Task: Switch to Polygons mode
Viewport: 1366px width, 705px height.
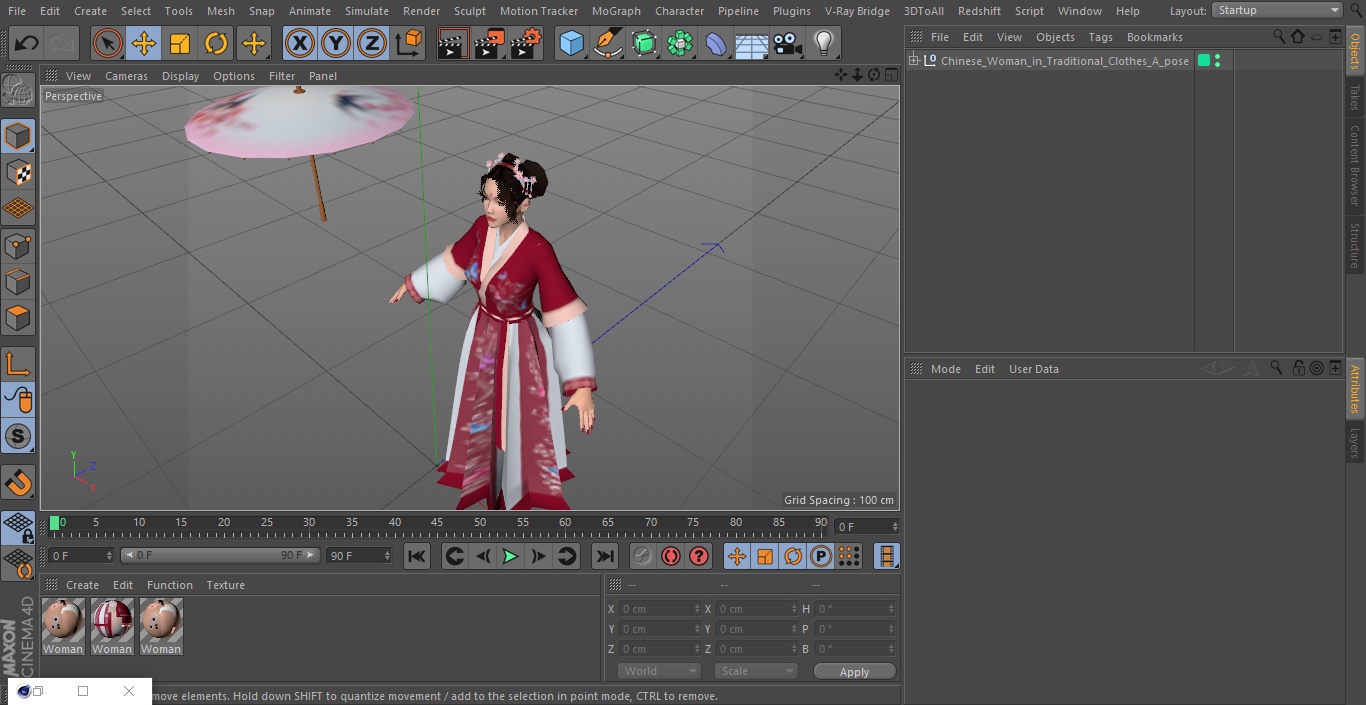Action: click(18, 318)
